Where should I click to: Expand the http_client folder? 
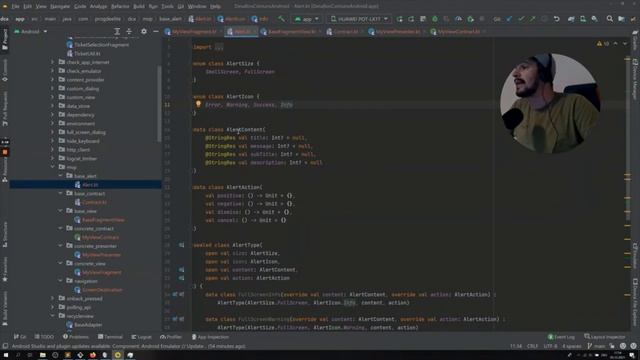(52, 150)
